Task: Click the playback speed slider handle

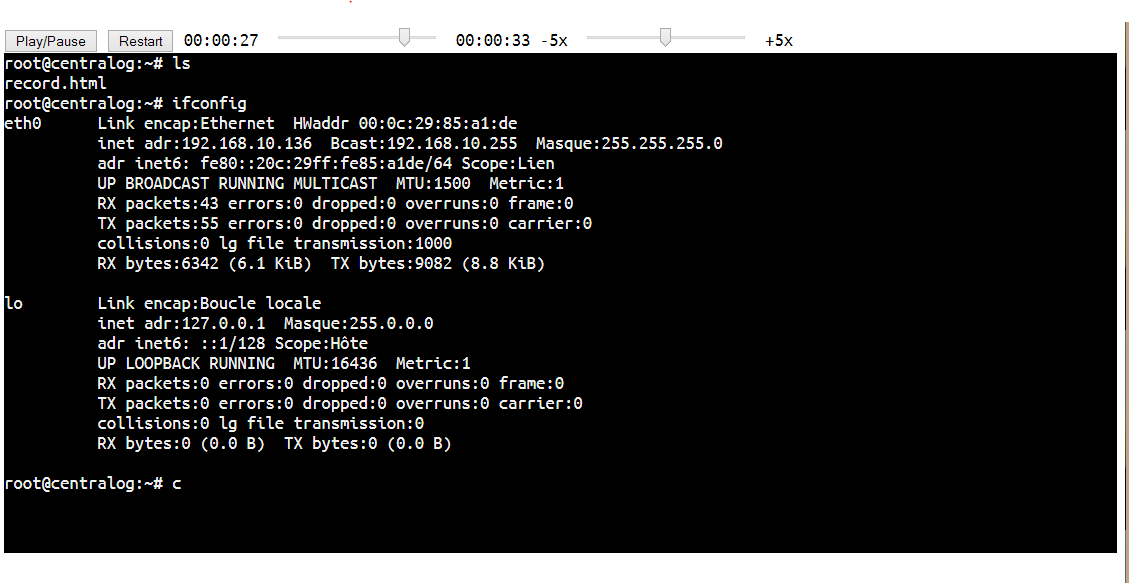Action: pyautogui.click(x=665, y=38)
